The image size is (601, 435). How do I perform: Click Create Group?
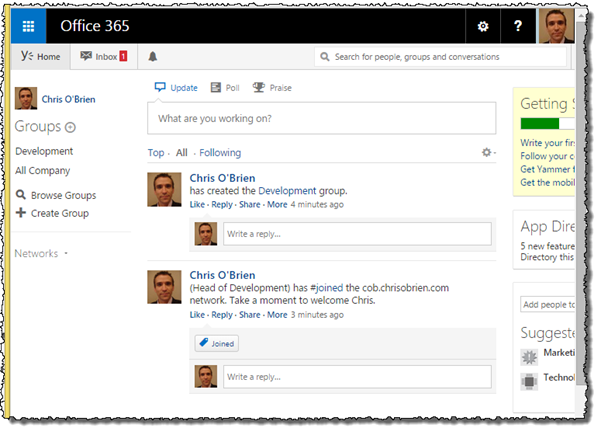click(x=53, y=213)
